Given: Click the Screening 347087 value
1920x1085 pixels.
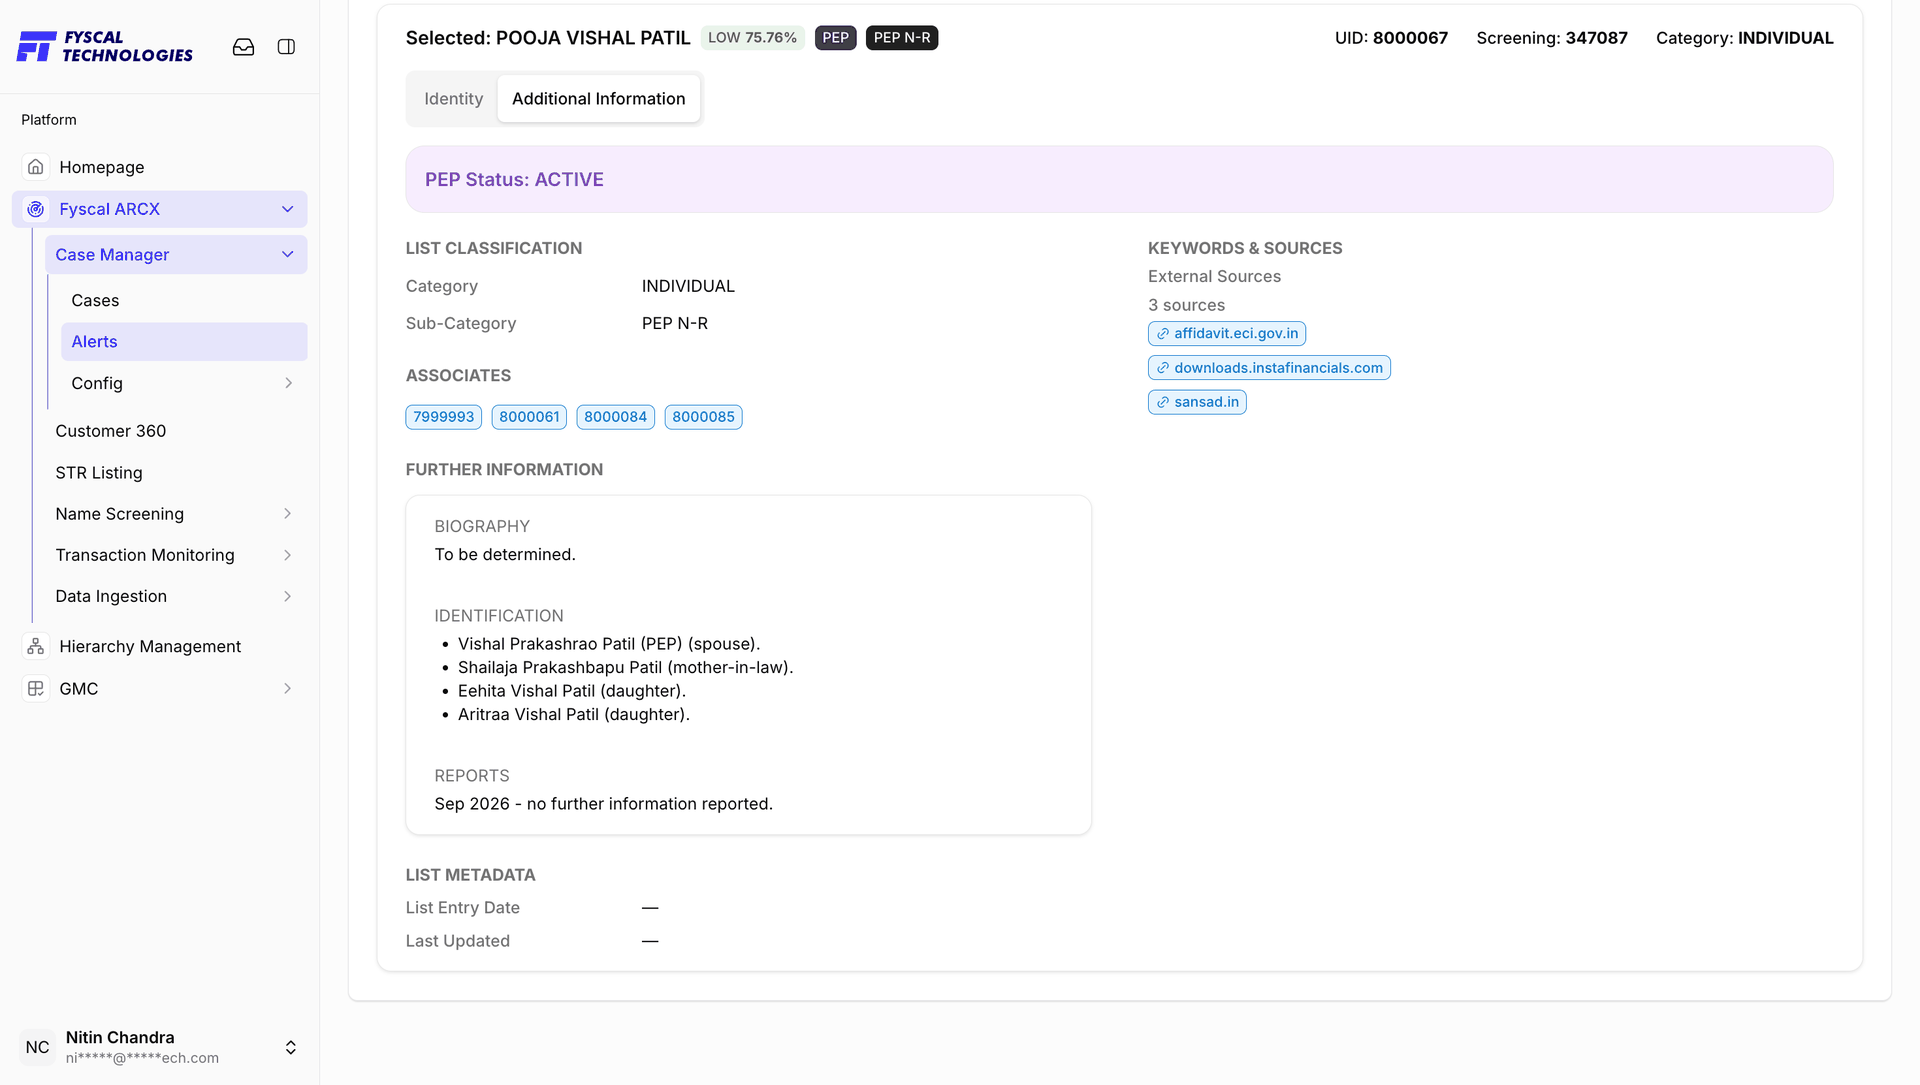Looking at the screenshot, I should pyautogui.click(x=1596, y=38).
